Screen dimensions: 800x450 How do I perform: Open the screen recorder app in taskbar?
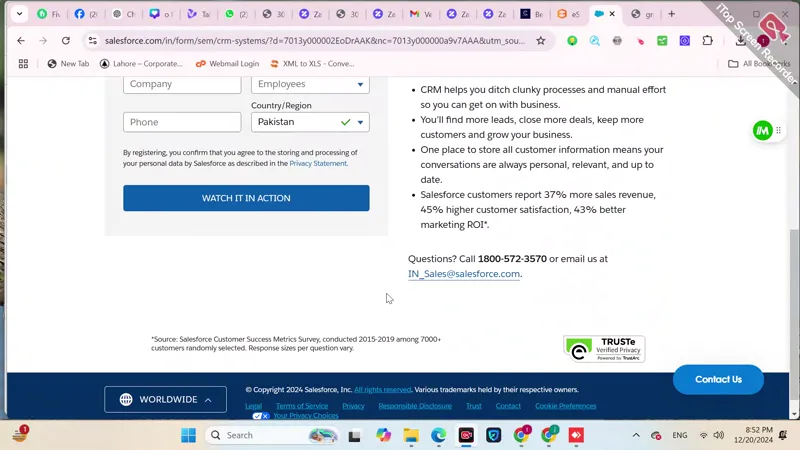pyautogui.click(x=466, y=435)
